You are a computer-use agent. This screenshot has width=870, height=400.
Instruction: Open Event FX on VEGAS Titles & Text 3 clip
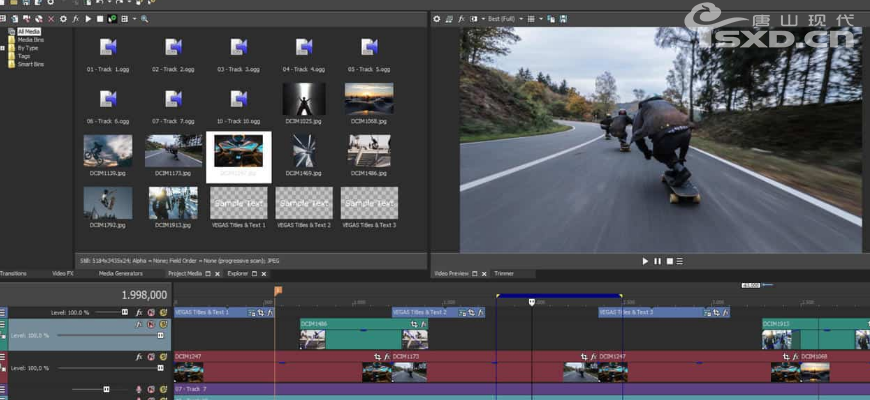pyautogui.click(x=726, y=313)
